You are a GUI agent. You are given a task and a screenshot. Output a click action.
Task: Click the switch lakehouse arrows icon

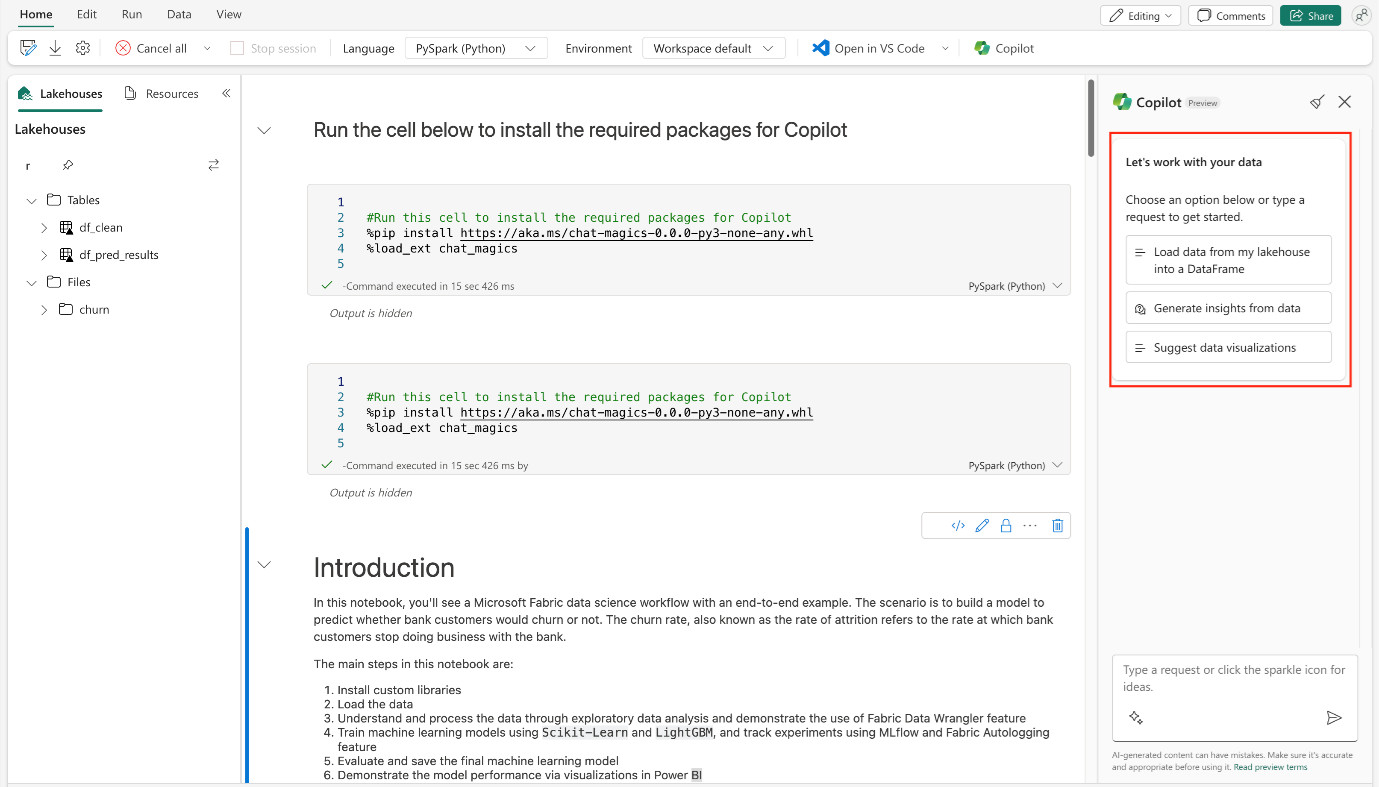pyautogui.click(x=213, y=165)
